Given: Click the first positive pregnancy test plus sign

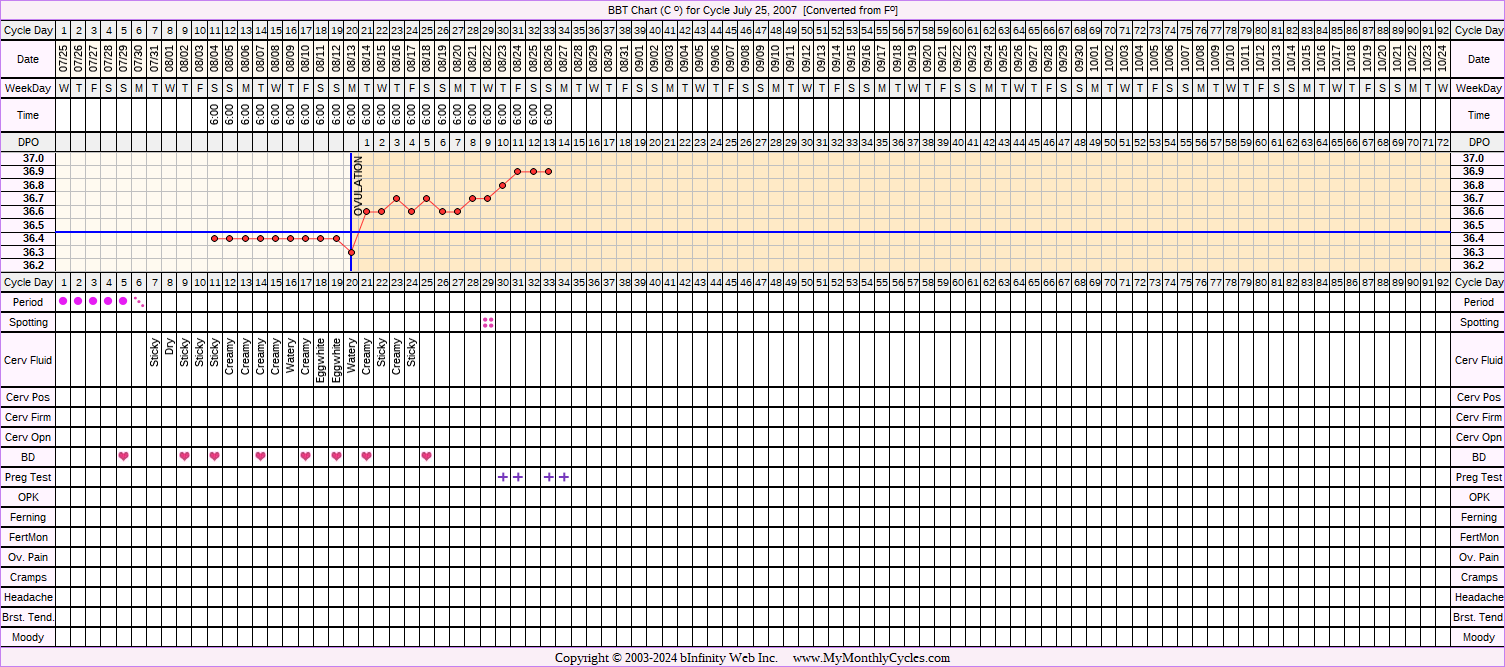Looking at the screenshot, I should [503, 477].
